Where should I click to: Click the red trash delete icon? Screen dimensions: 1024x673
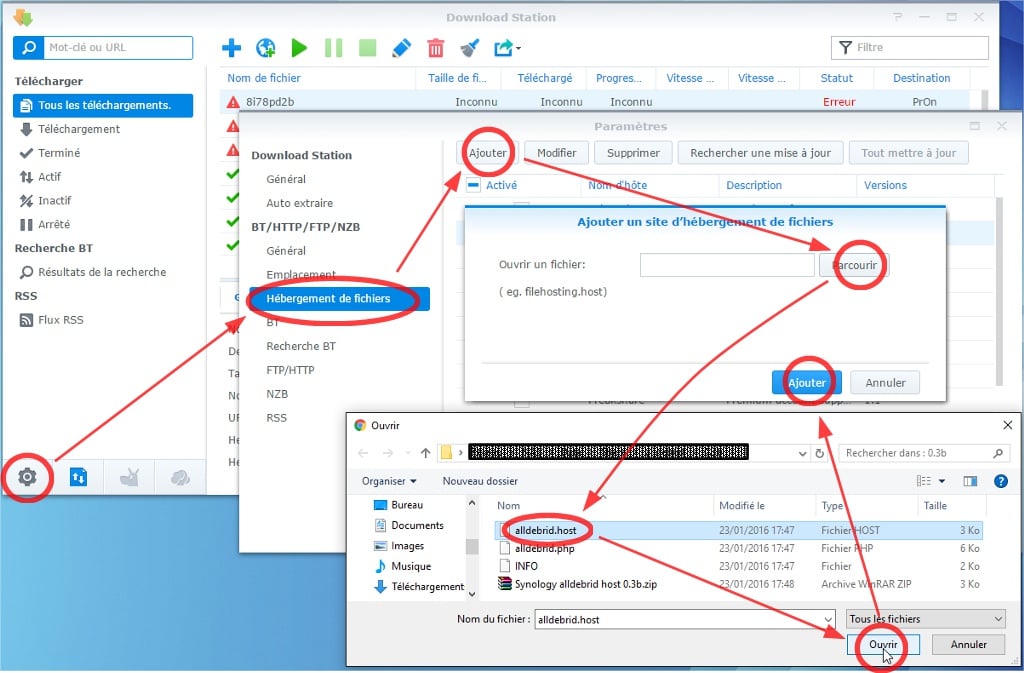436,48
